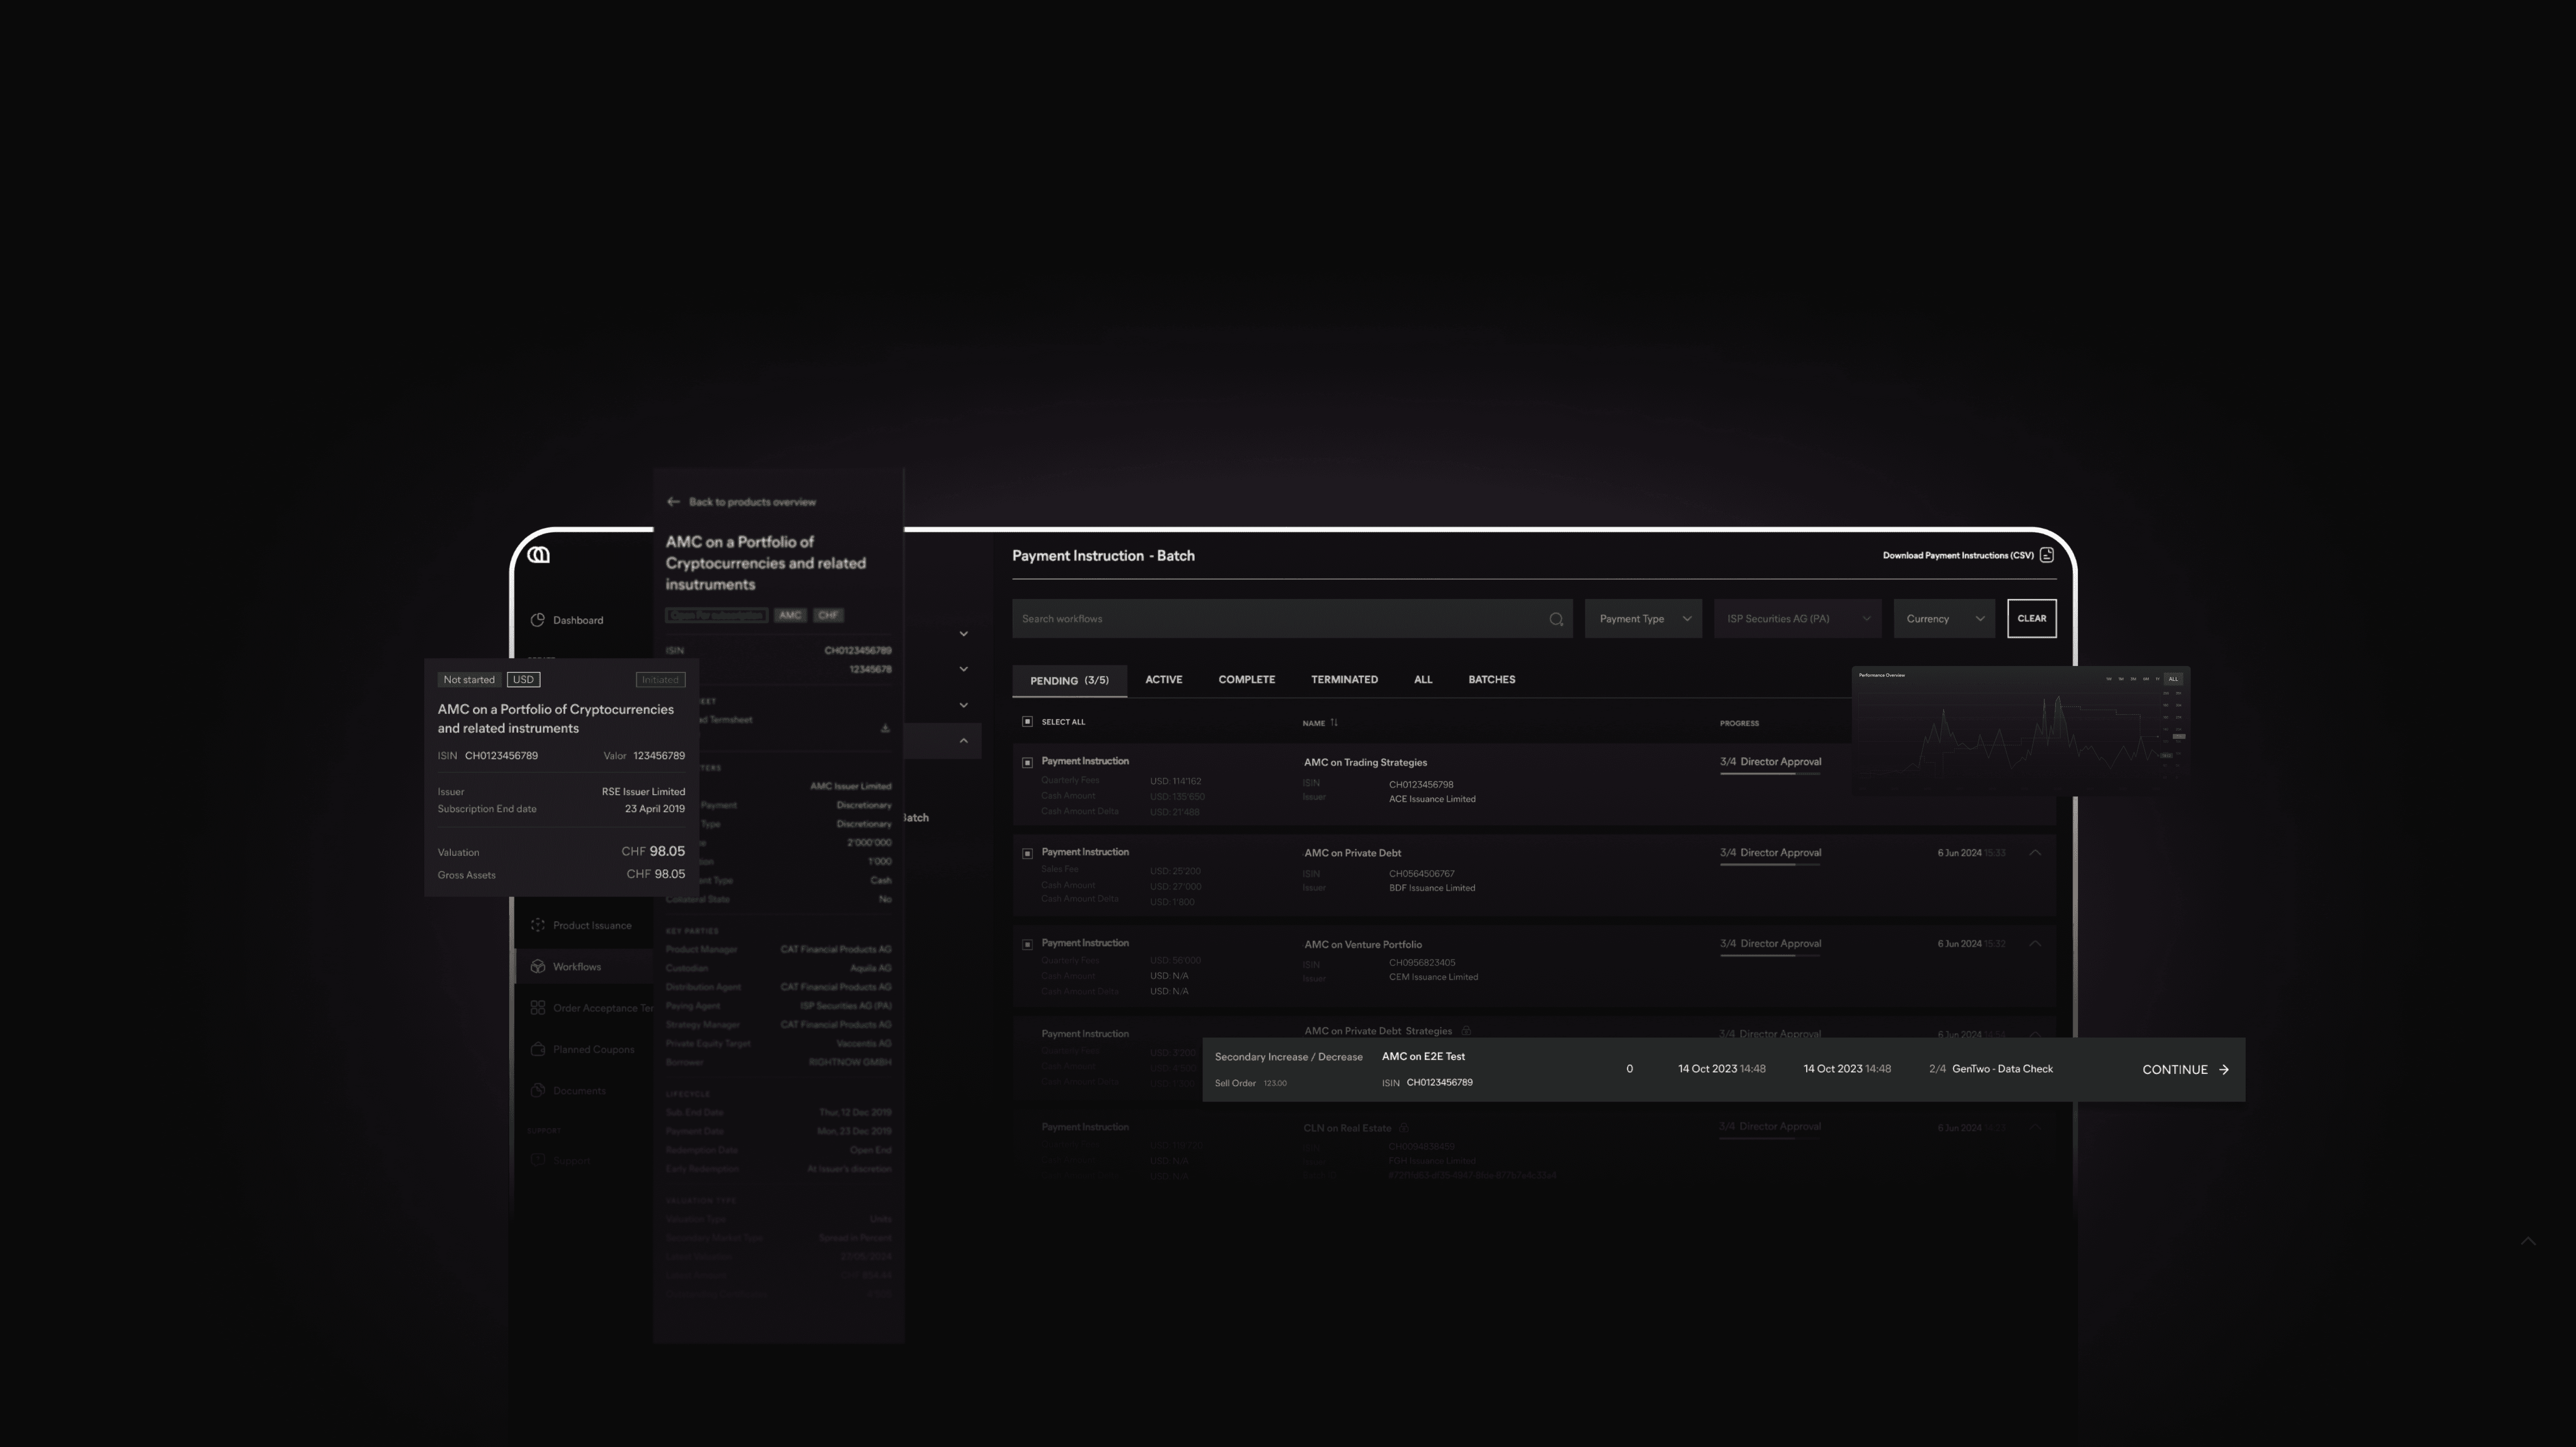
Task: Switch to the ACTIVE tab
Action: 1163,680
